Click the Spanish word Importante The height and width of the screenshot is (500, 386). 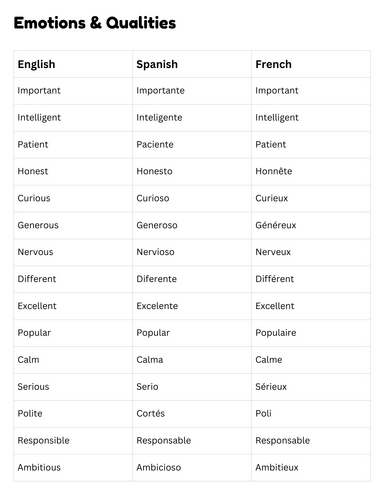pyautogui.click(x=160, y=91)
